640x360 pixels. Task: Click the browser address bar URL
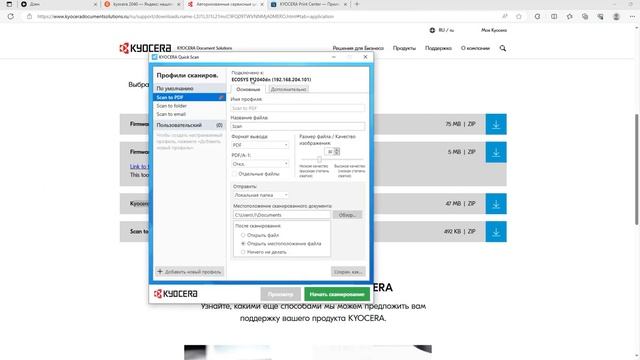pyautogui.click(x=185, y=16)
